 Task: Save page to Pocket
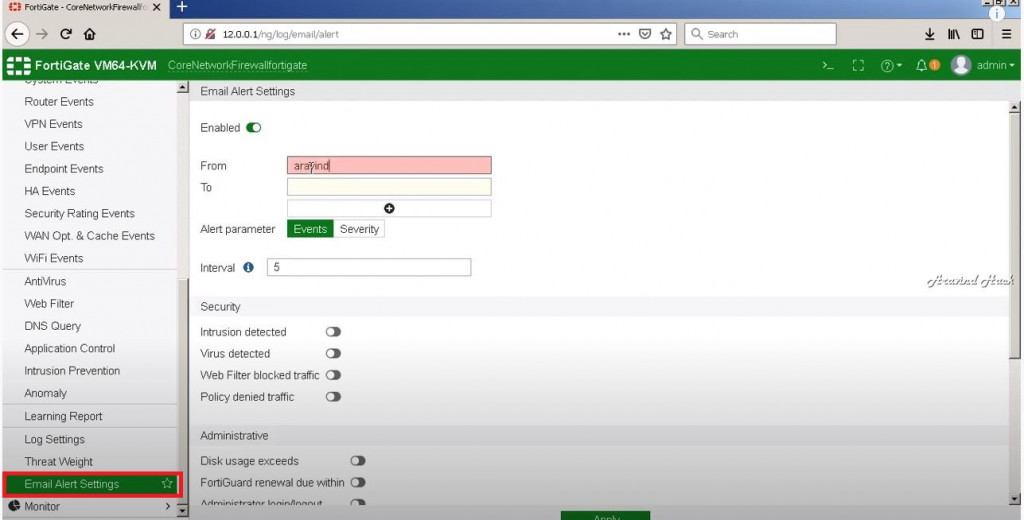point(645,34)
